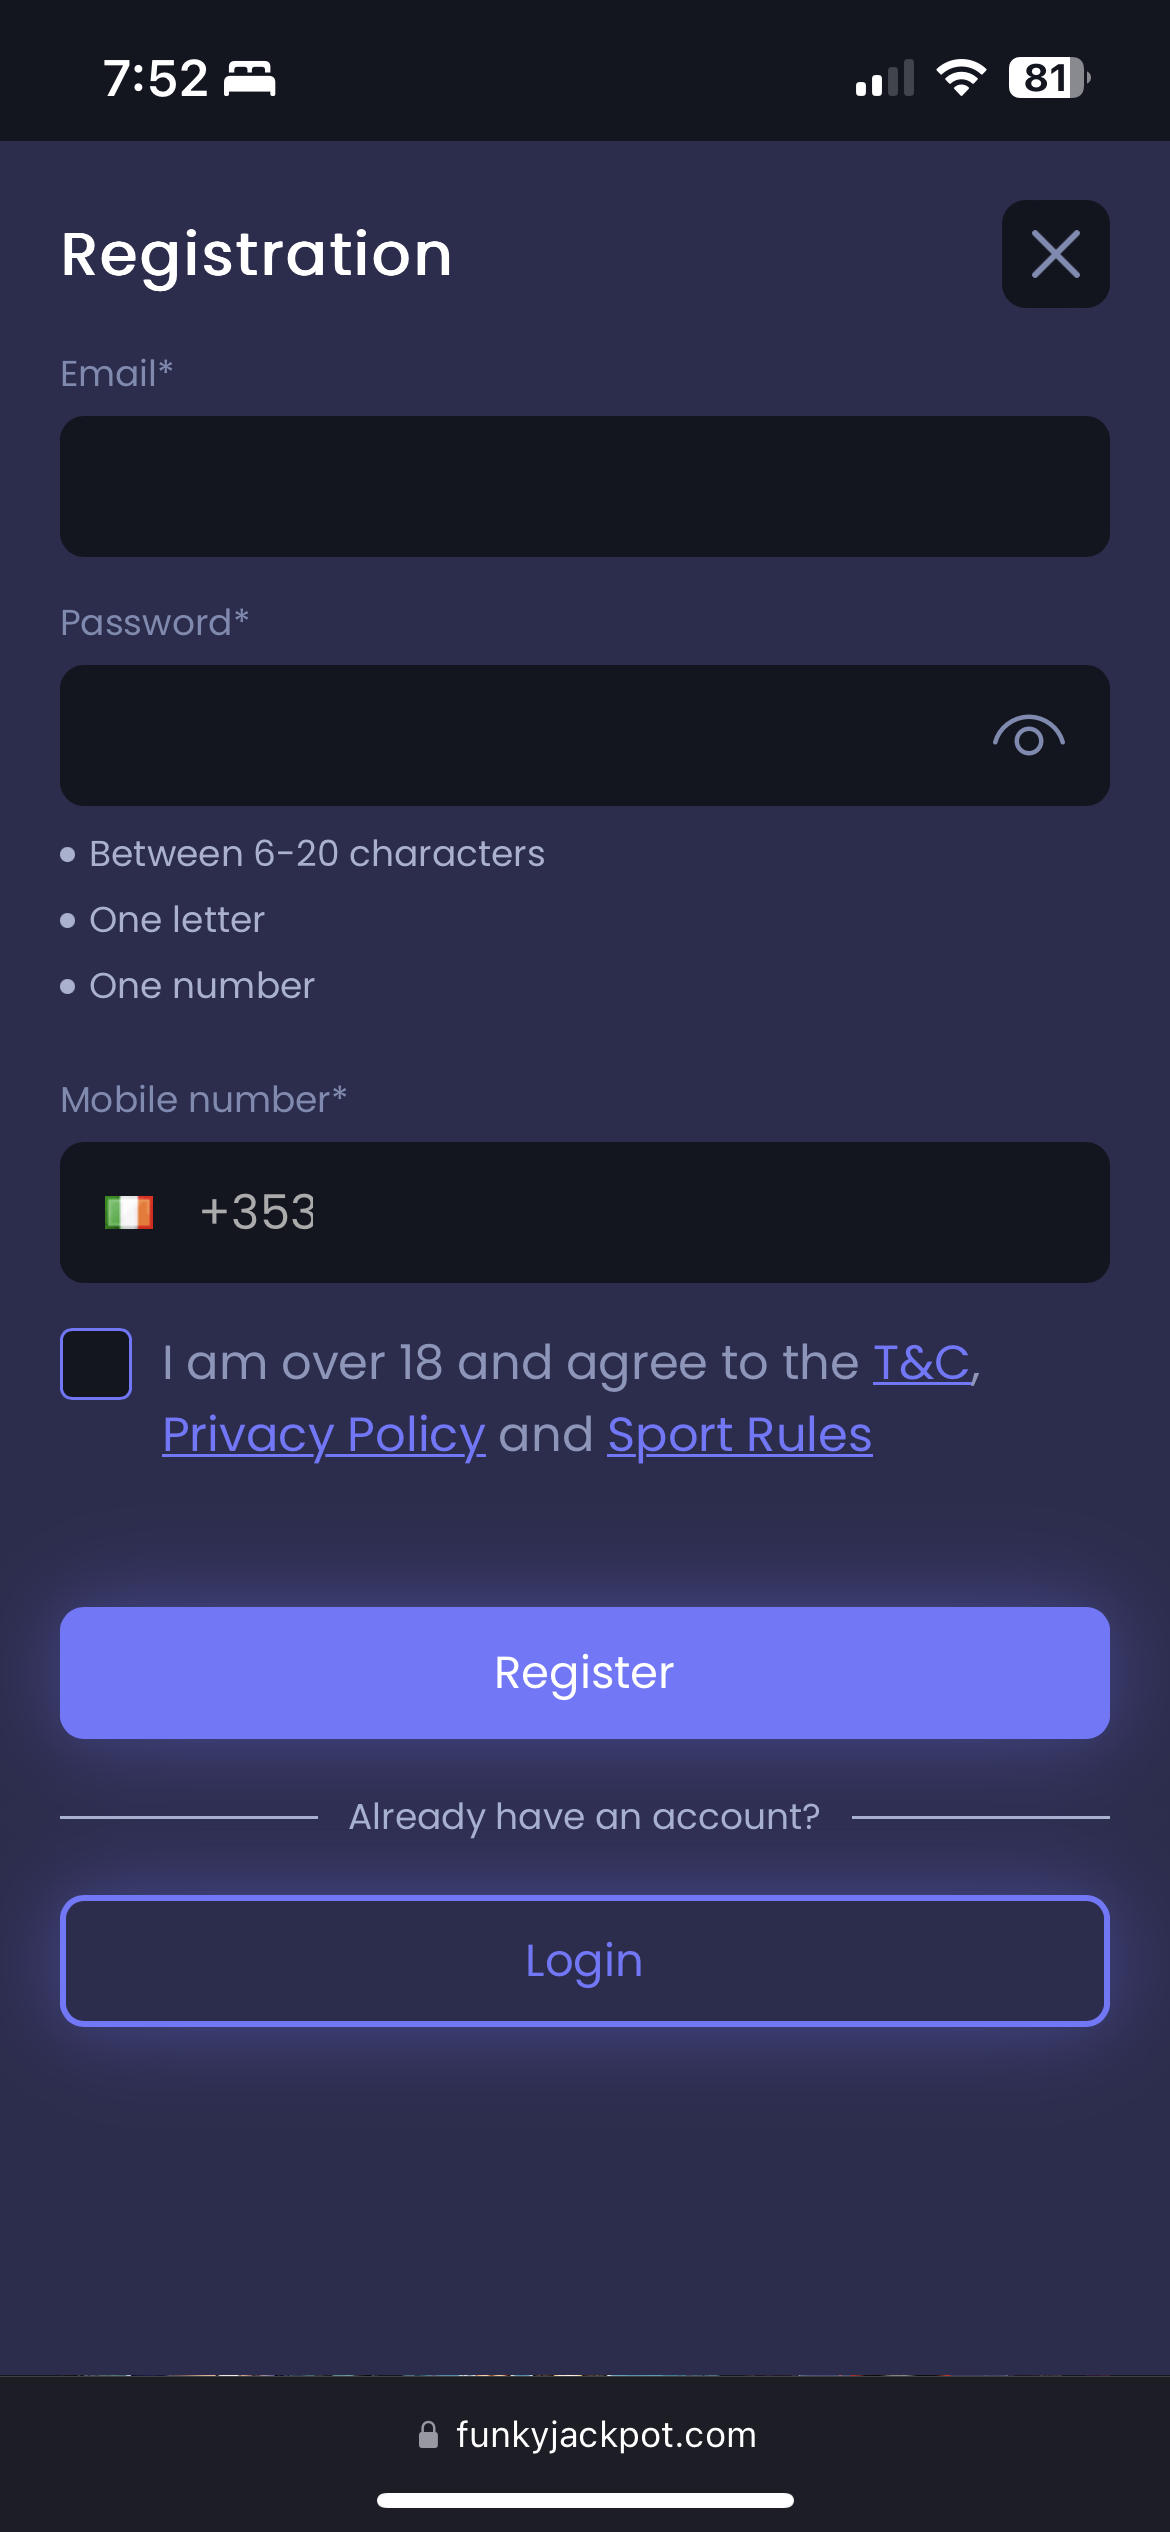Tick the over 18 agreement checkbox
1170x2532 pixels.
(x=96, y=1363)
